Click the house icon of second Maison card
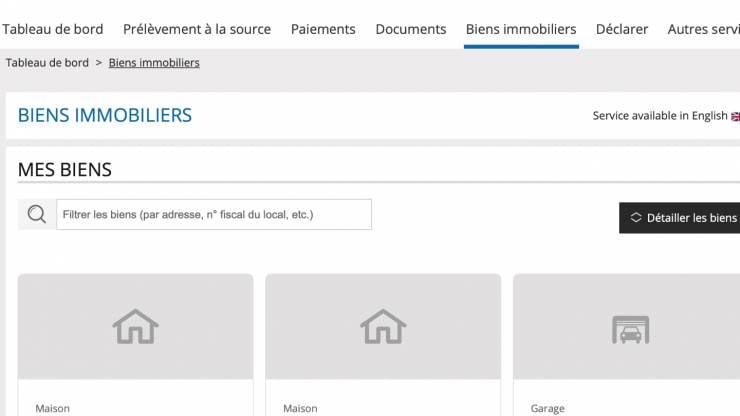This screenshot has height=416, width=740. tap(383, 326)
